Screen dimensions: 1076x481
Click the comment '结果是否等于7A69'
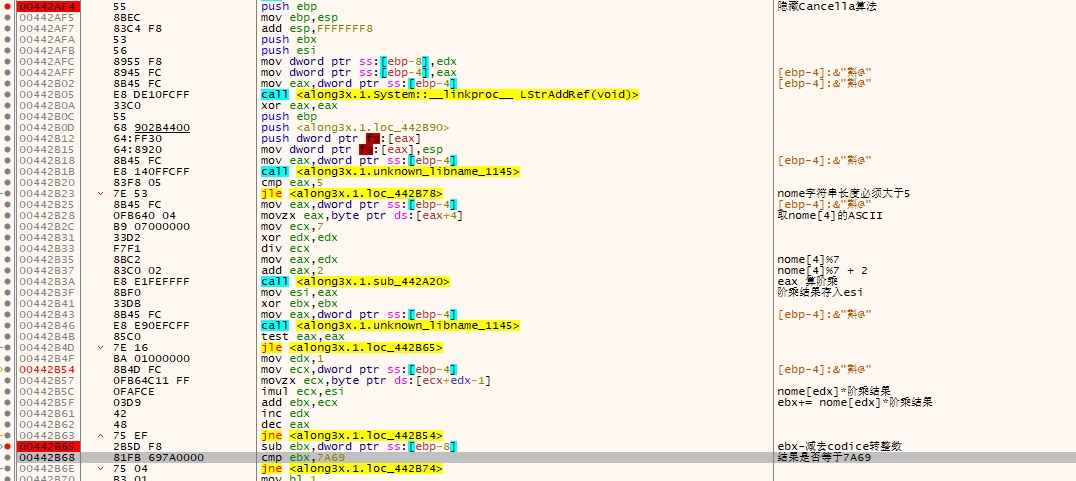(824, 457)
